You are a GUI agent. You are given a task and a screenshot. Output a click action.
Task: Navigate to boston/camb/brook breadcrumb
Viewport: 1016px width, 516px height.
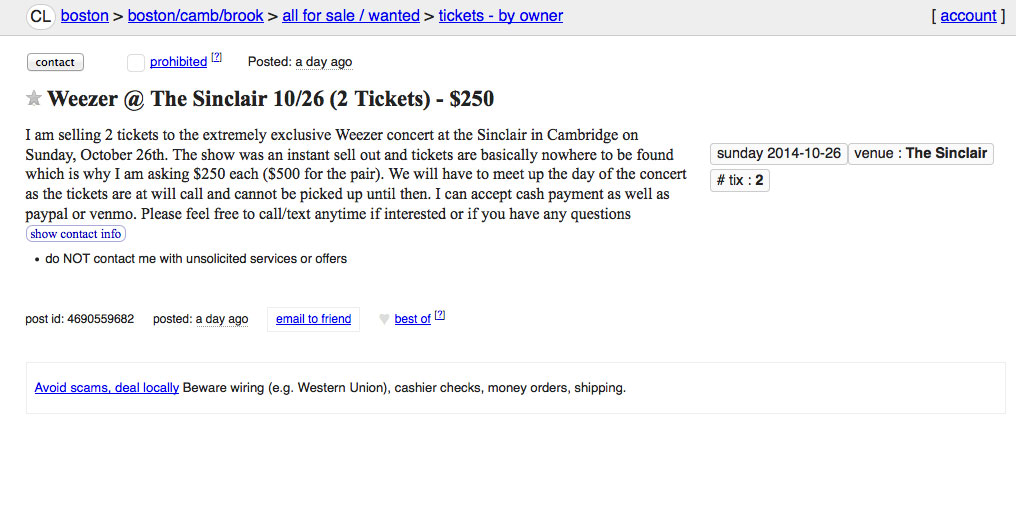(x=196, y=16)
